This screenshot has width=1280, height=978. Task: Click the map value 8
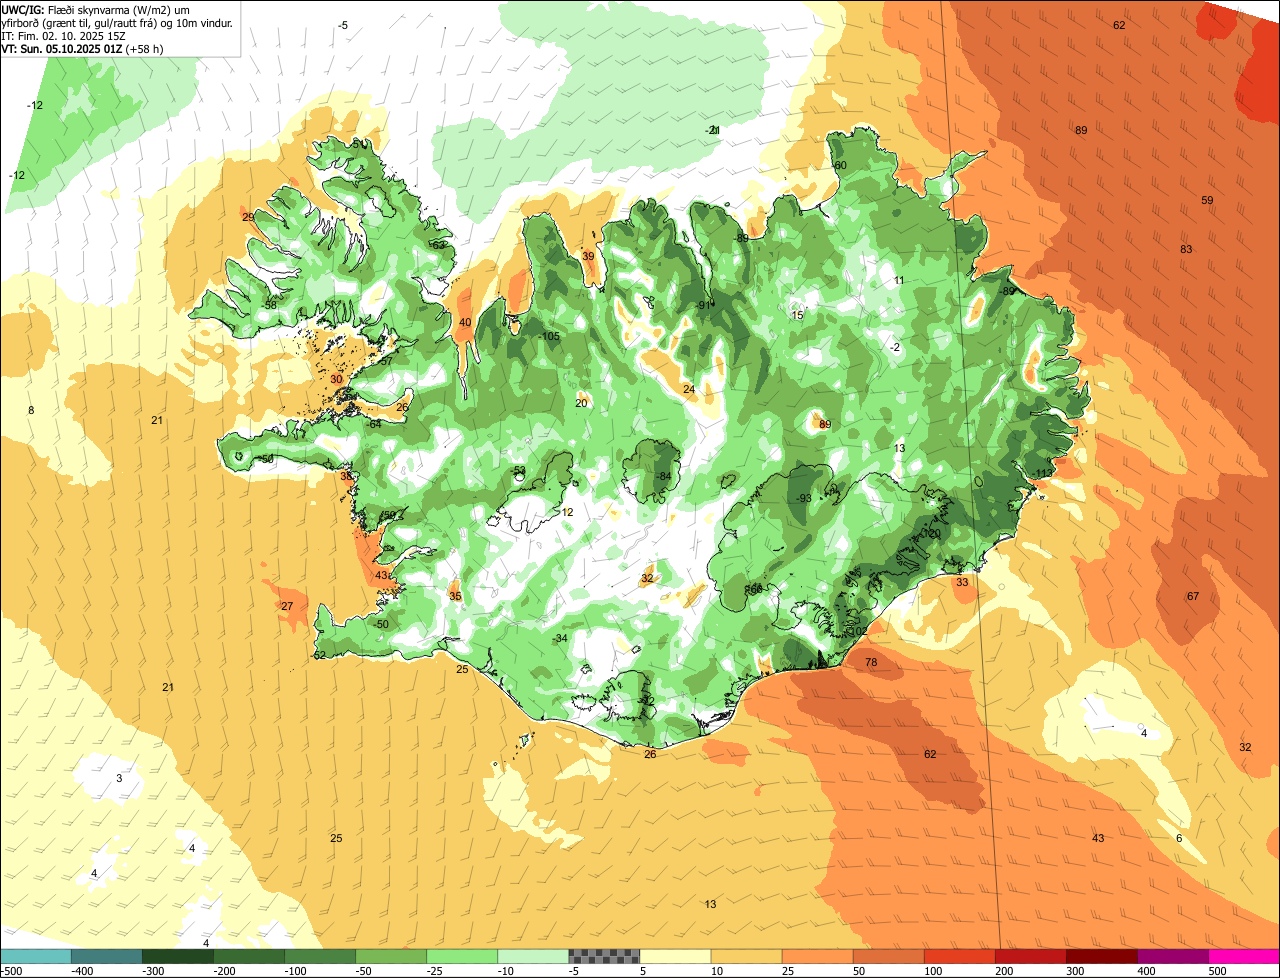31,410
